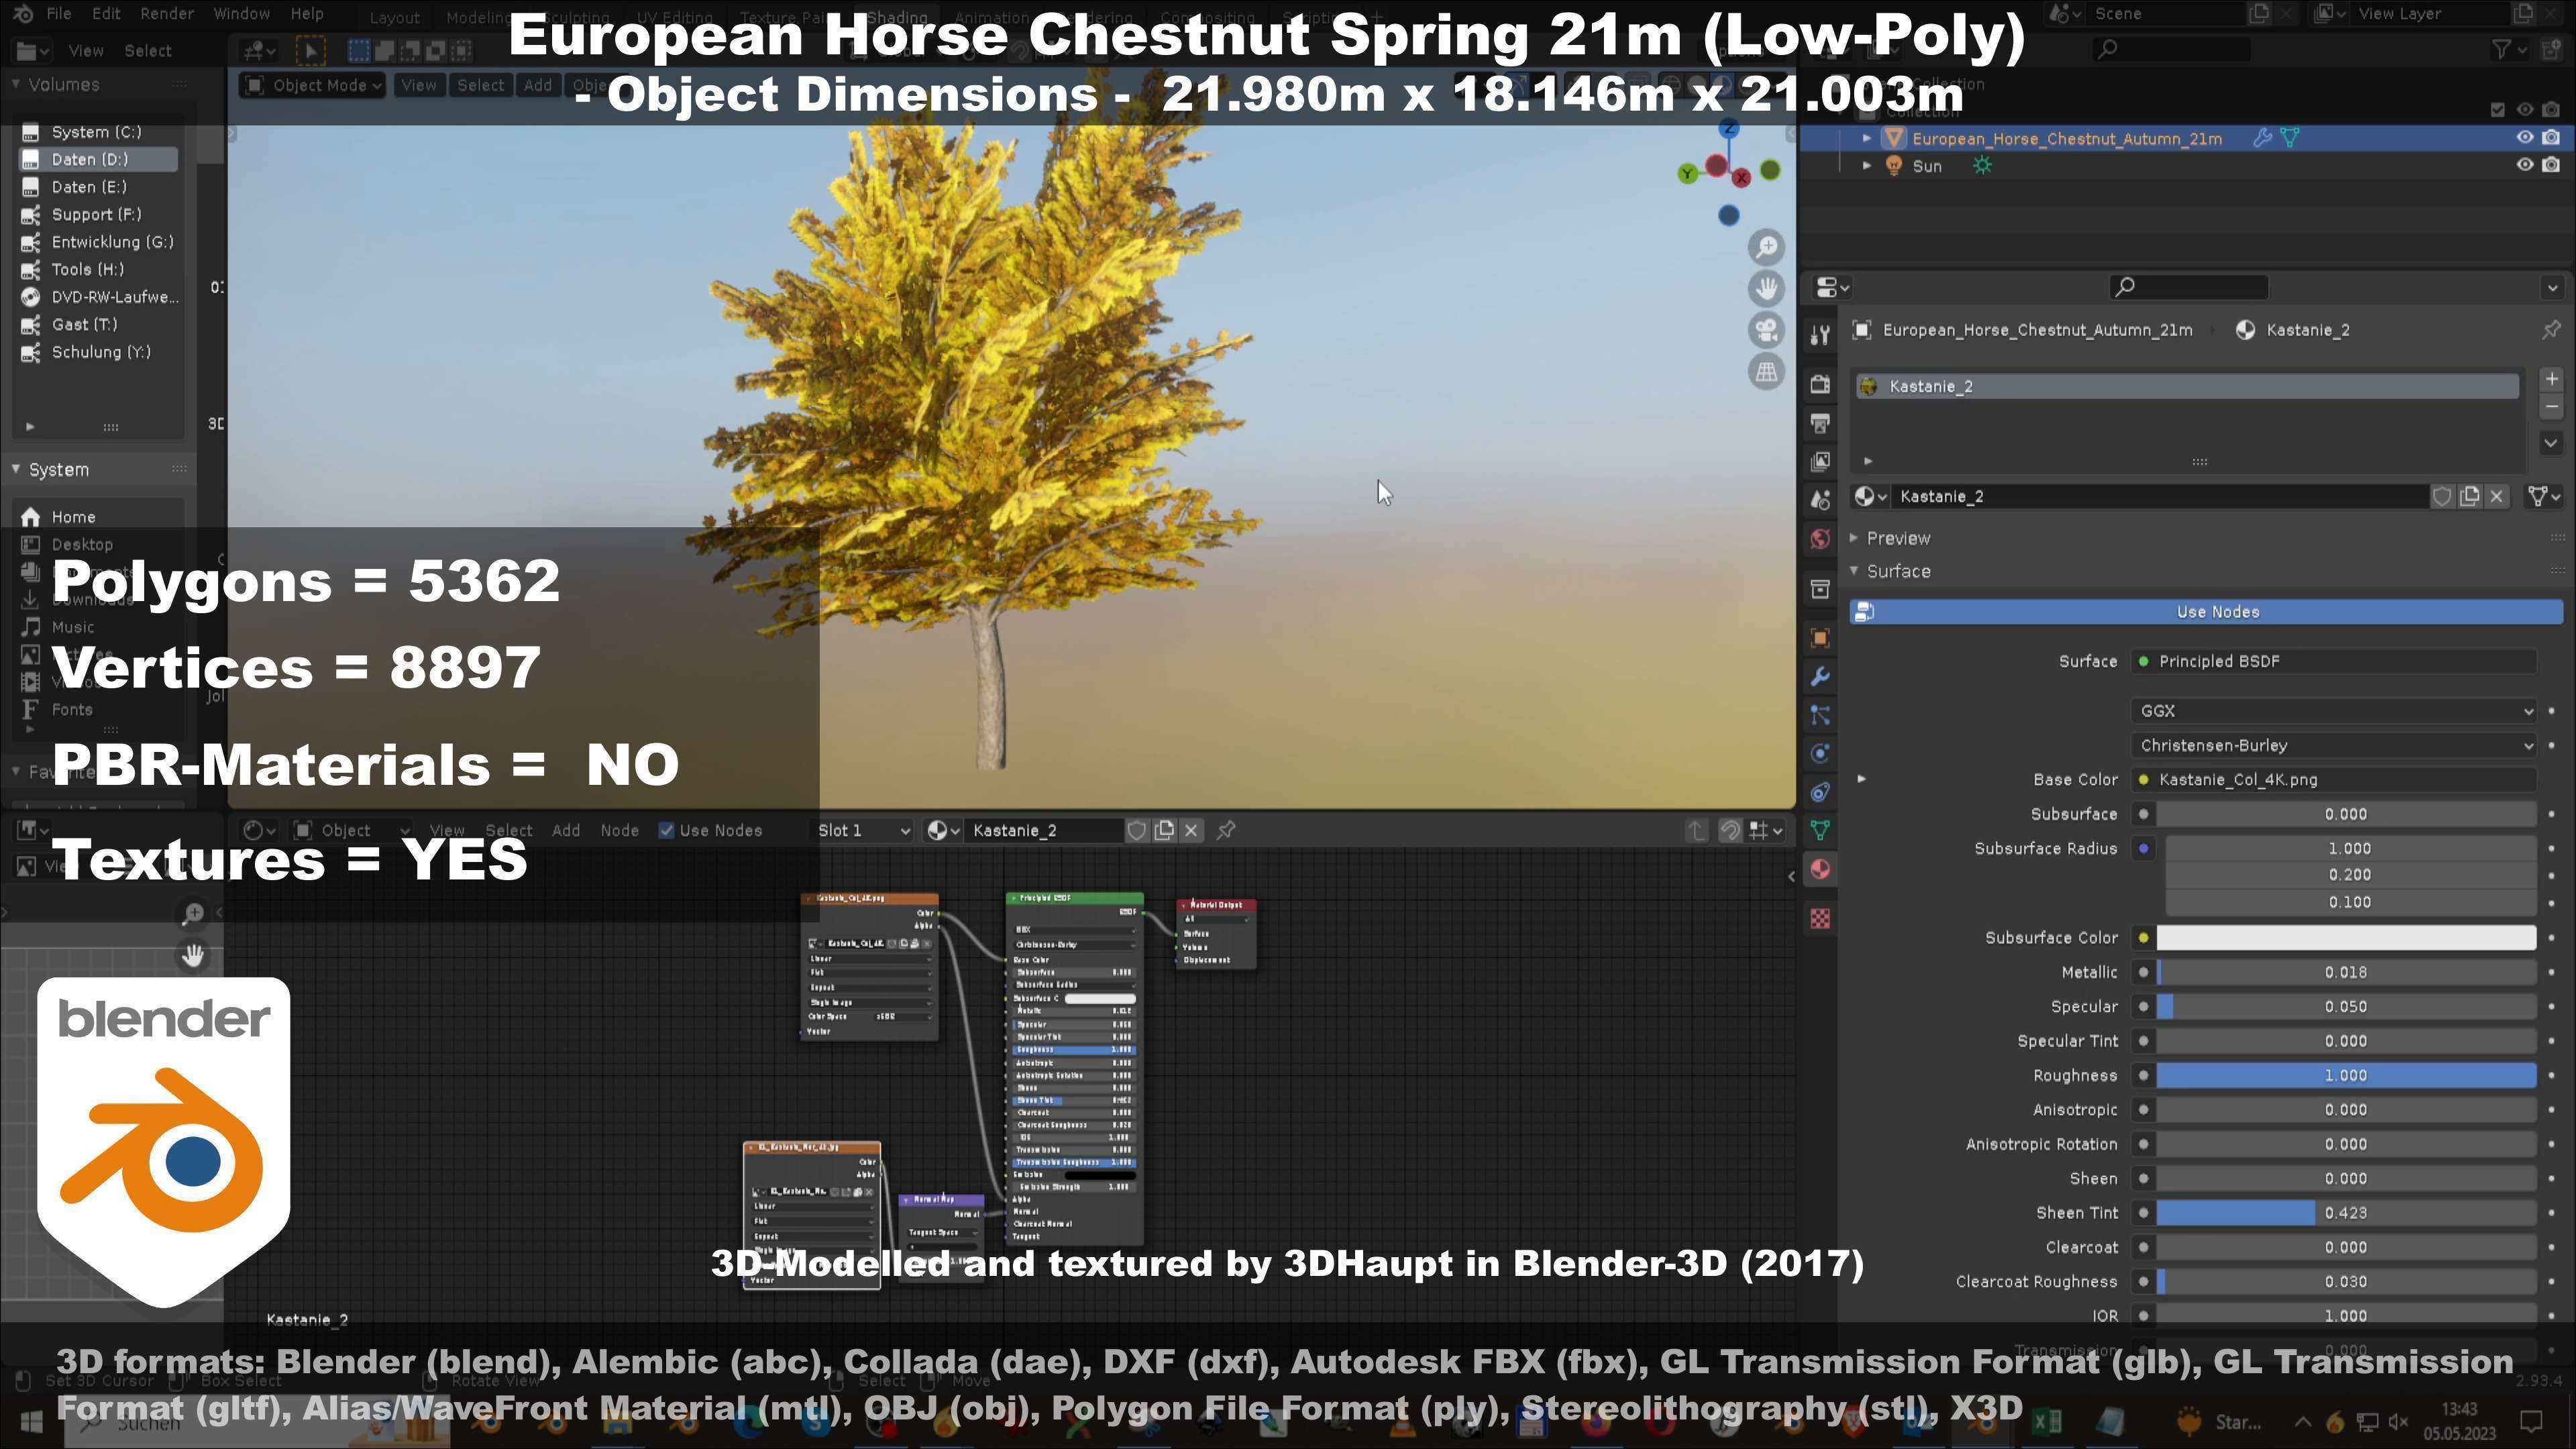Click Surface shader Principled BSDF field

pos(2334,662)
